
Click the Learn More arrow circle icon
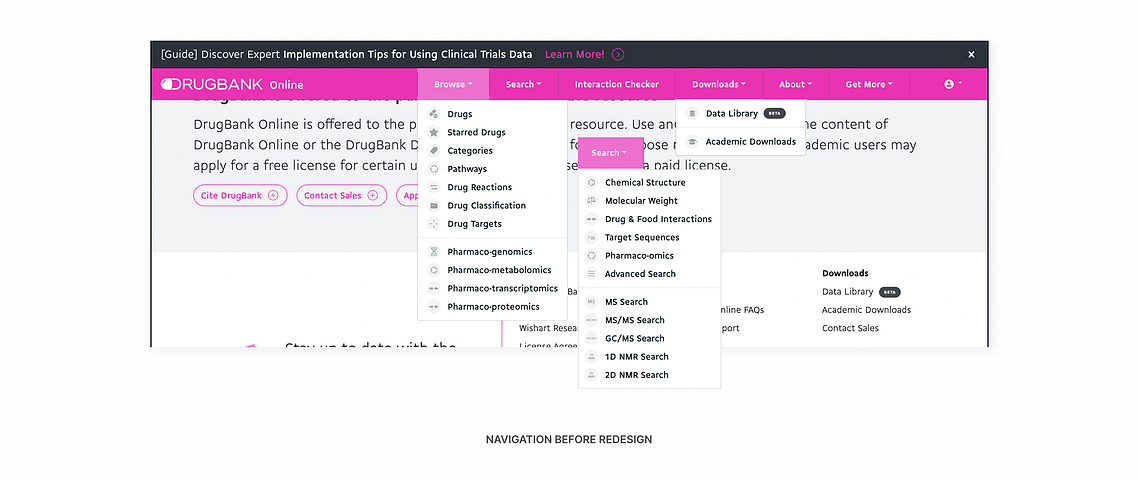(618, 55)
